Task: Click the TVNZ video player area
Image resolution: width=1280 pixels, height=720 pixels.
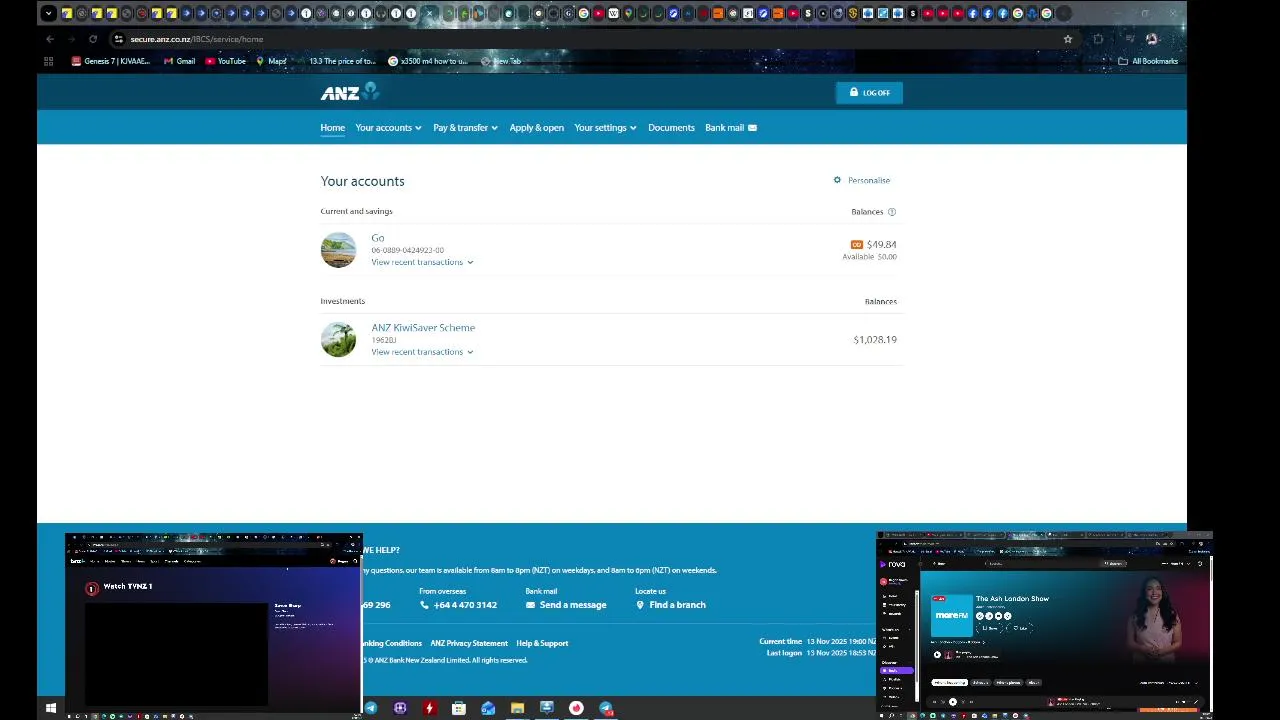Action: 176,654
